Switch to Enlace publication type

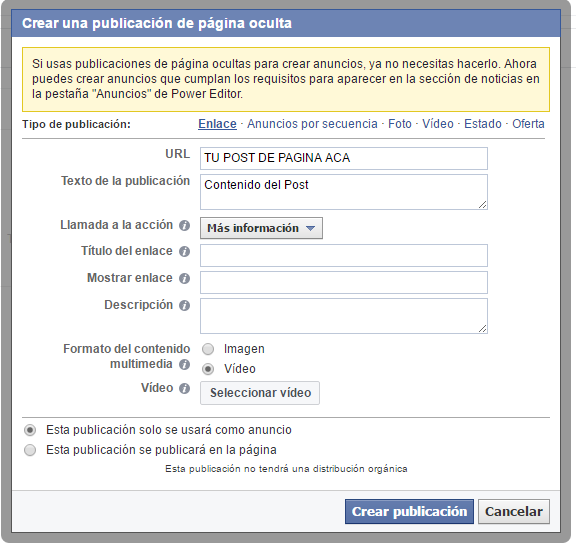217,124
